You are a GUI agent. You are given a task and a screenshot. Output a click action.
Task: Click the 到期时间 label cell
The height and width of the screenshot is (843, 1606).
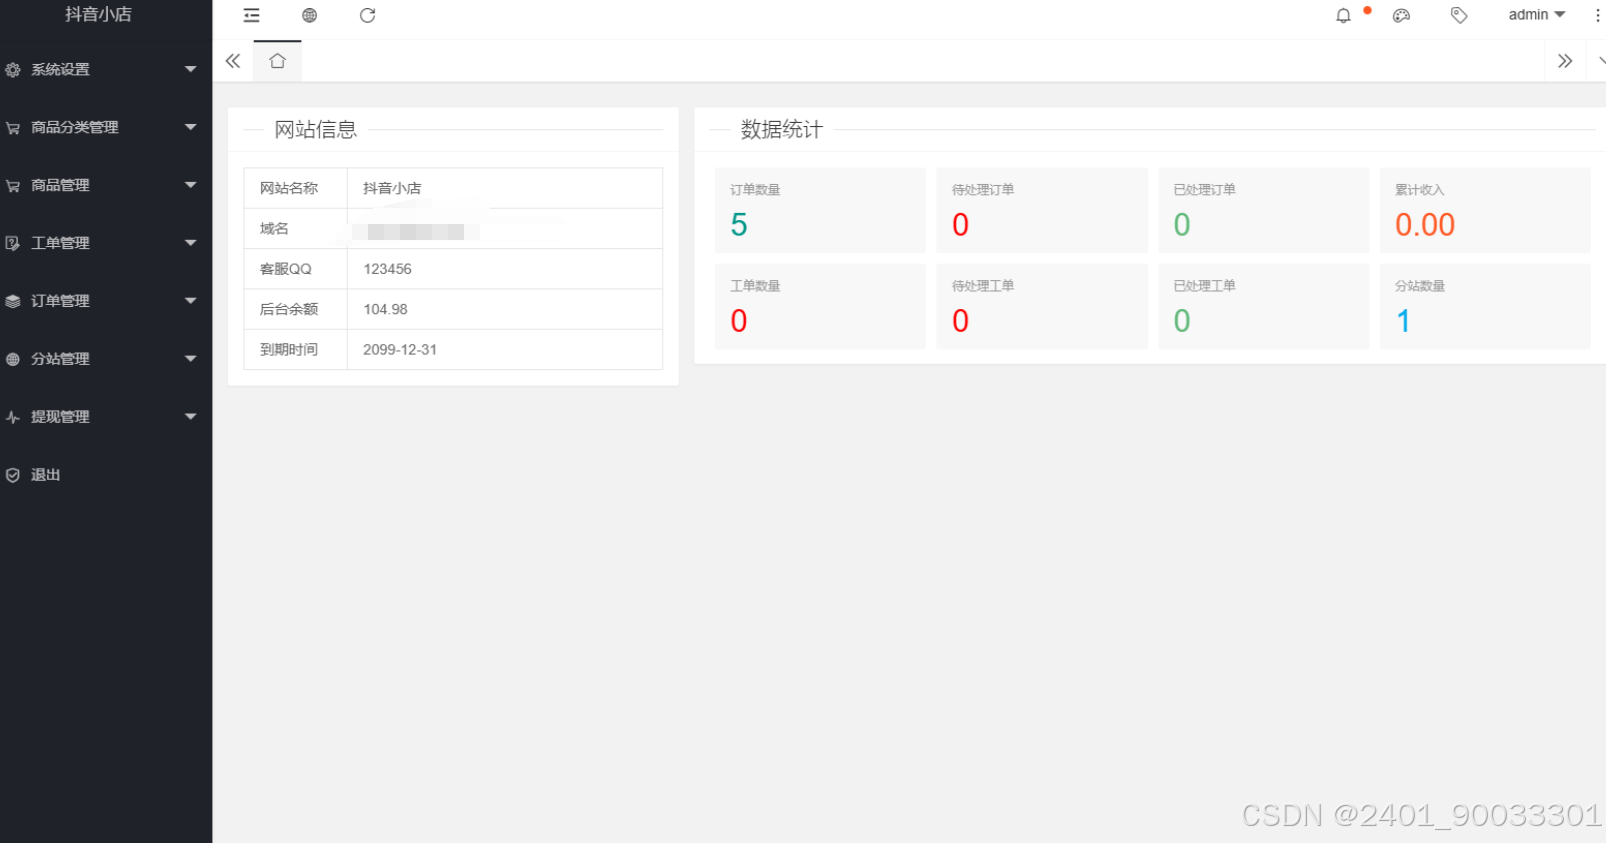pos(296,350)
